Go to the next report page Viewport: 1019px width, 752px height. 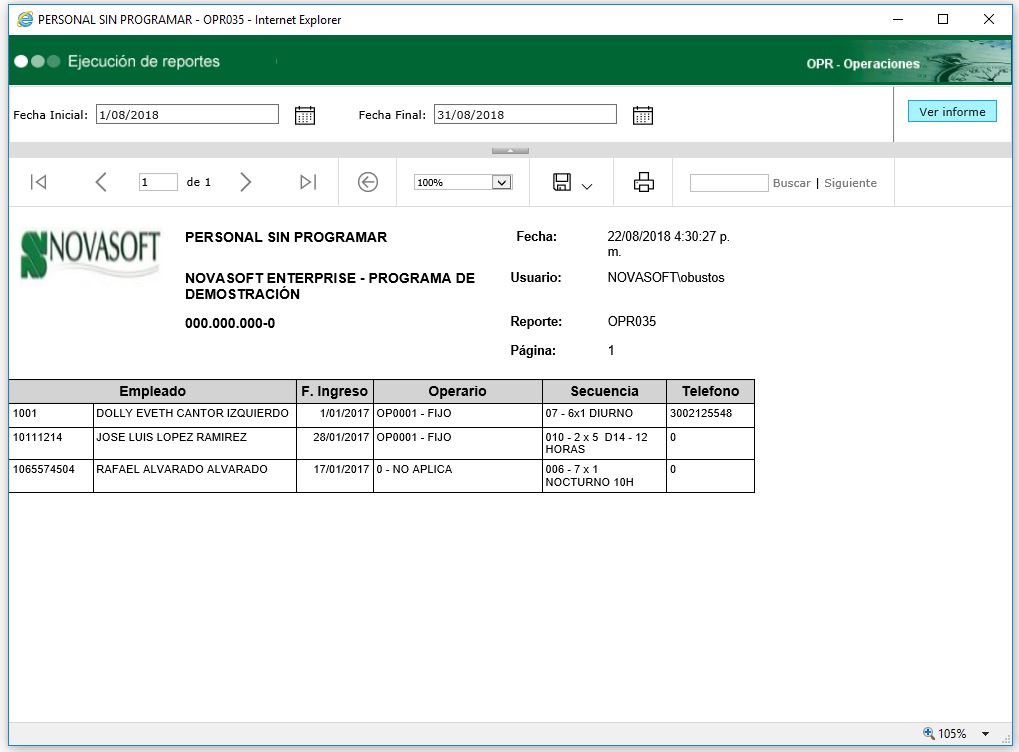coord(246,182)
